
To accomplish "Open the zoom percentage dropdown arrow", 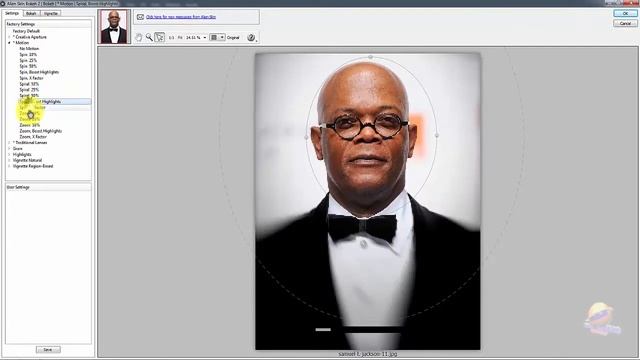I will (204, 38).
